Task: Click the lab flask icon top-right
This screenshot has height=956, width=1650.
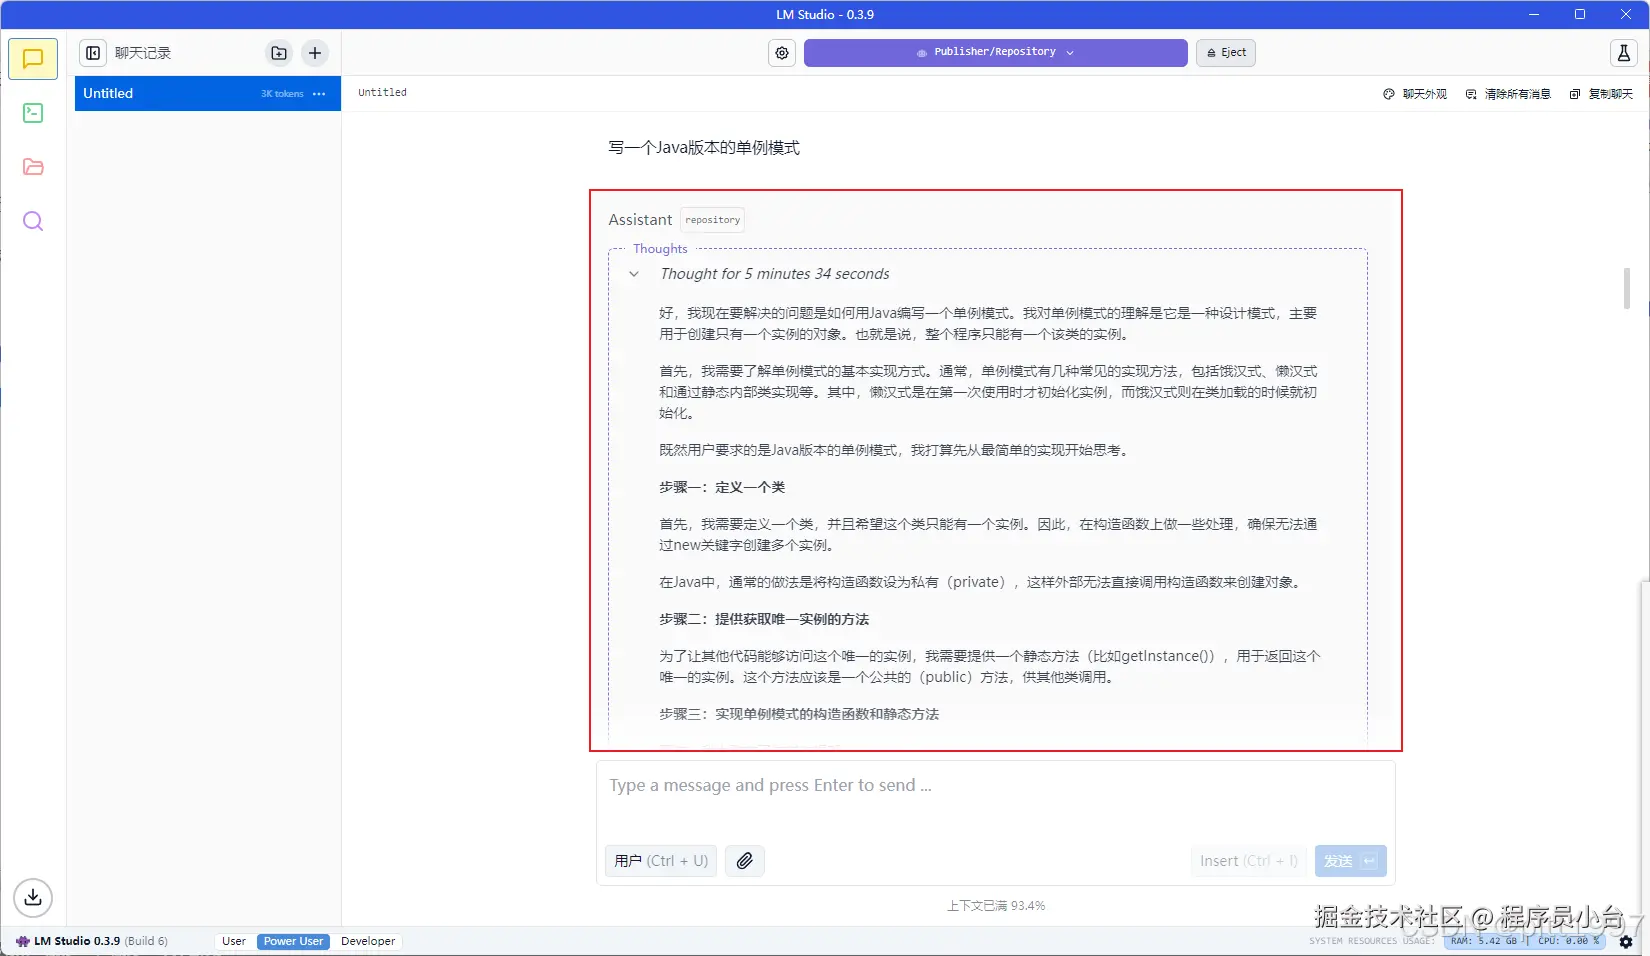Action: (1623, 53)
